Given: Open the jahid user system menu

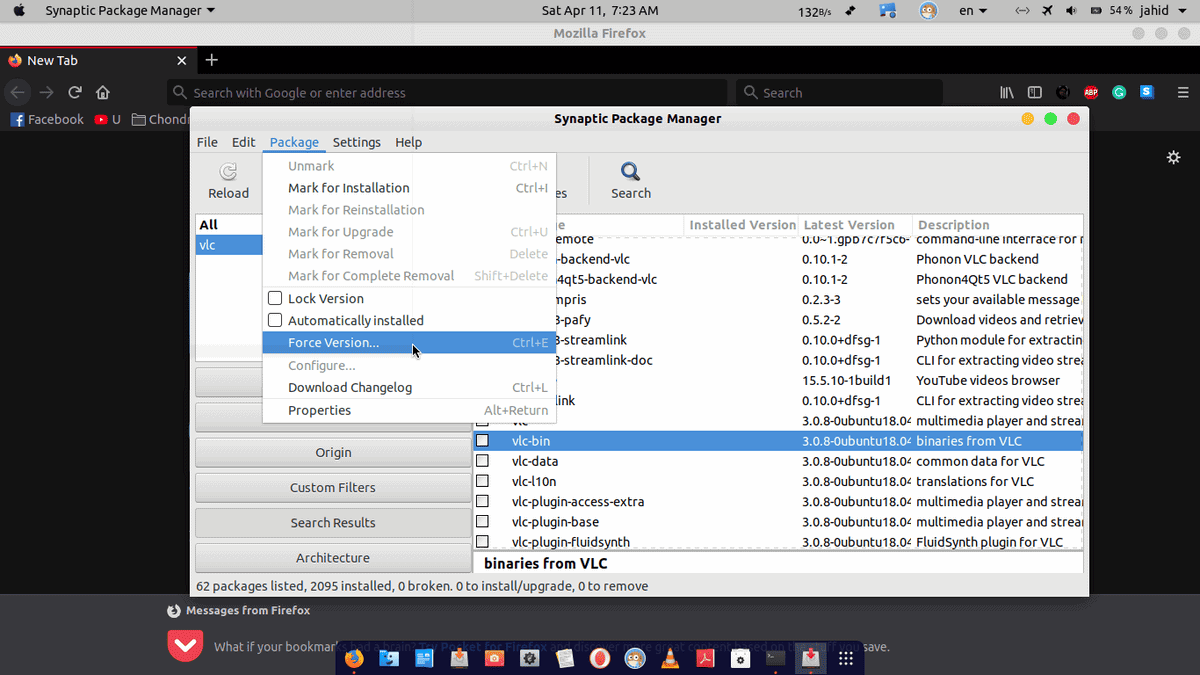Looking at the screenshot, I should (1165, 10).
